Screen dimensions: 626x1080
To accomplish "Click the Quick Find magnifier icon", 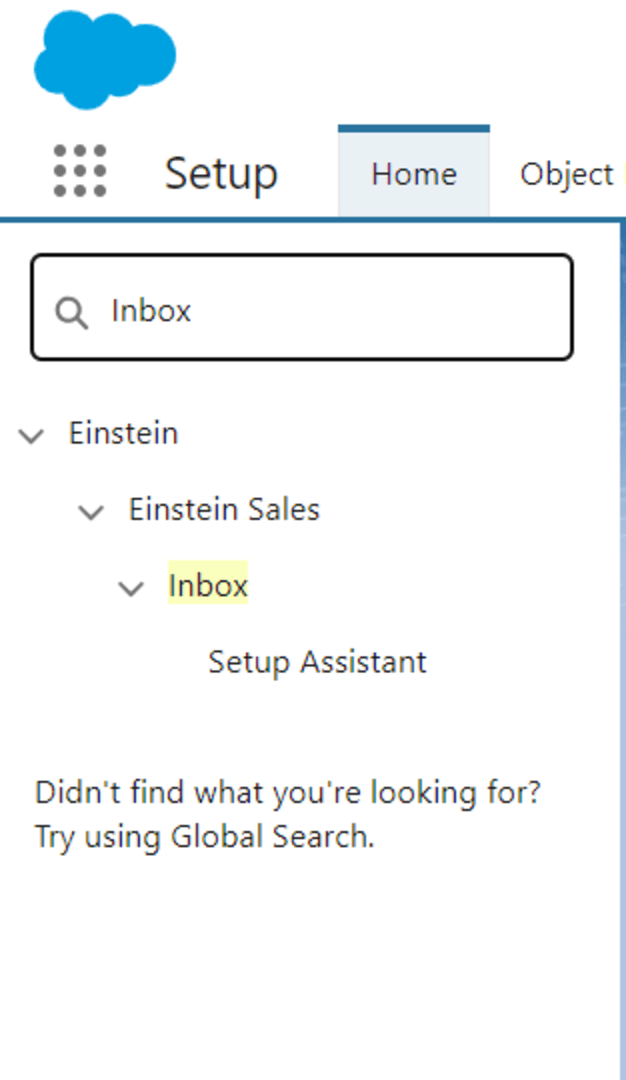I will pyautogui.click(x=71, y=313).
